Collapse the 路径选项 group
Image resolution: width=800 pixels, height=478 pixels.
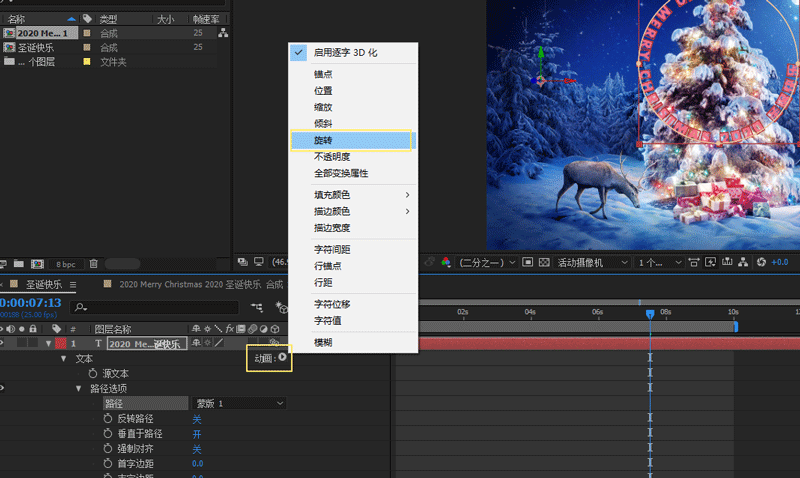[79, 389]
